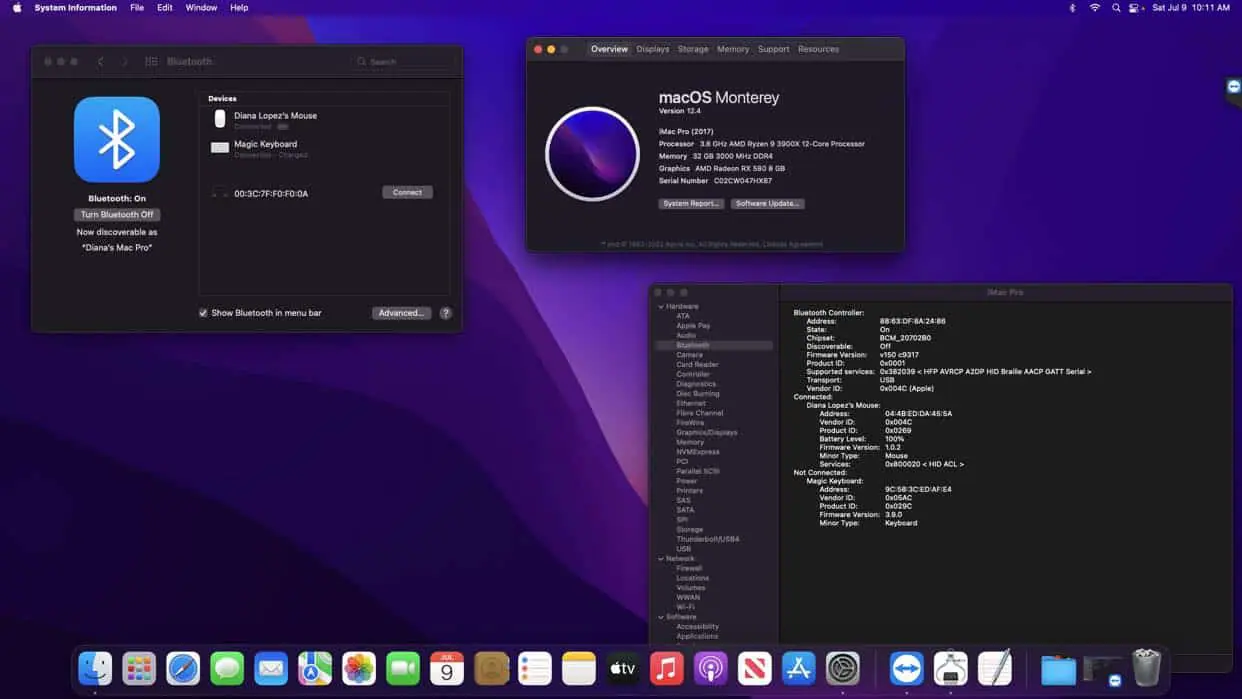Open Mail from the Dock
1242x699 pixels.
(271, 668)
